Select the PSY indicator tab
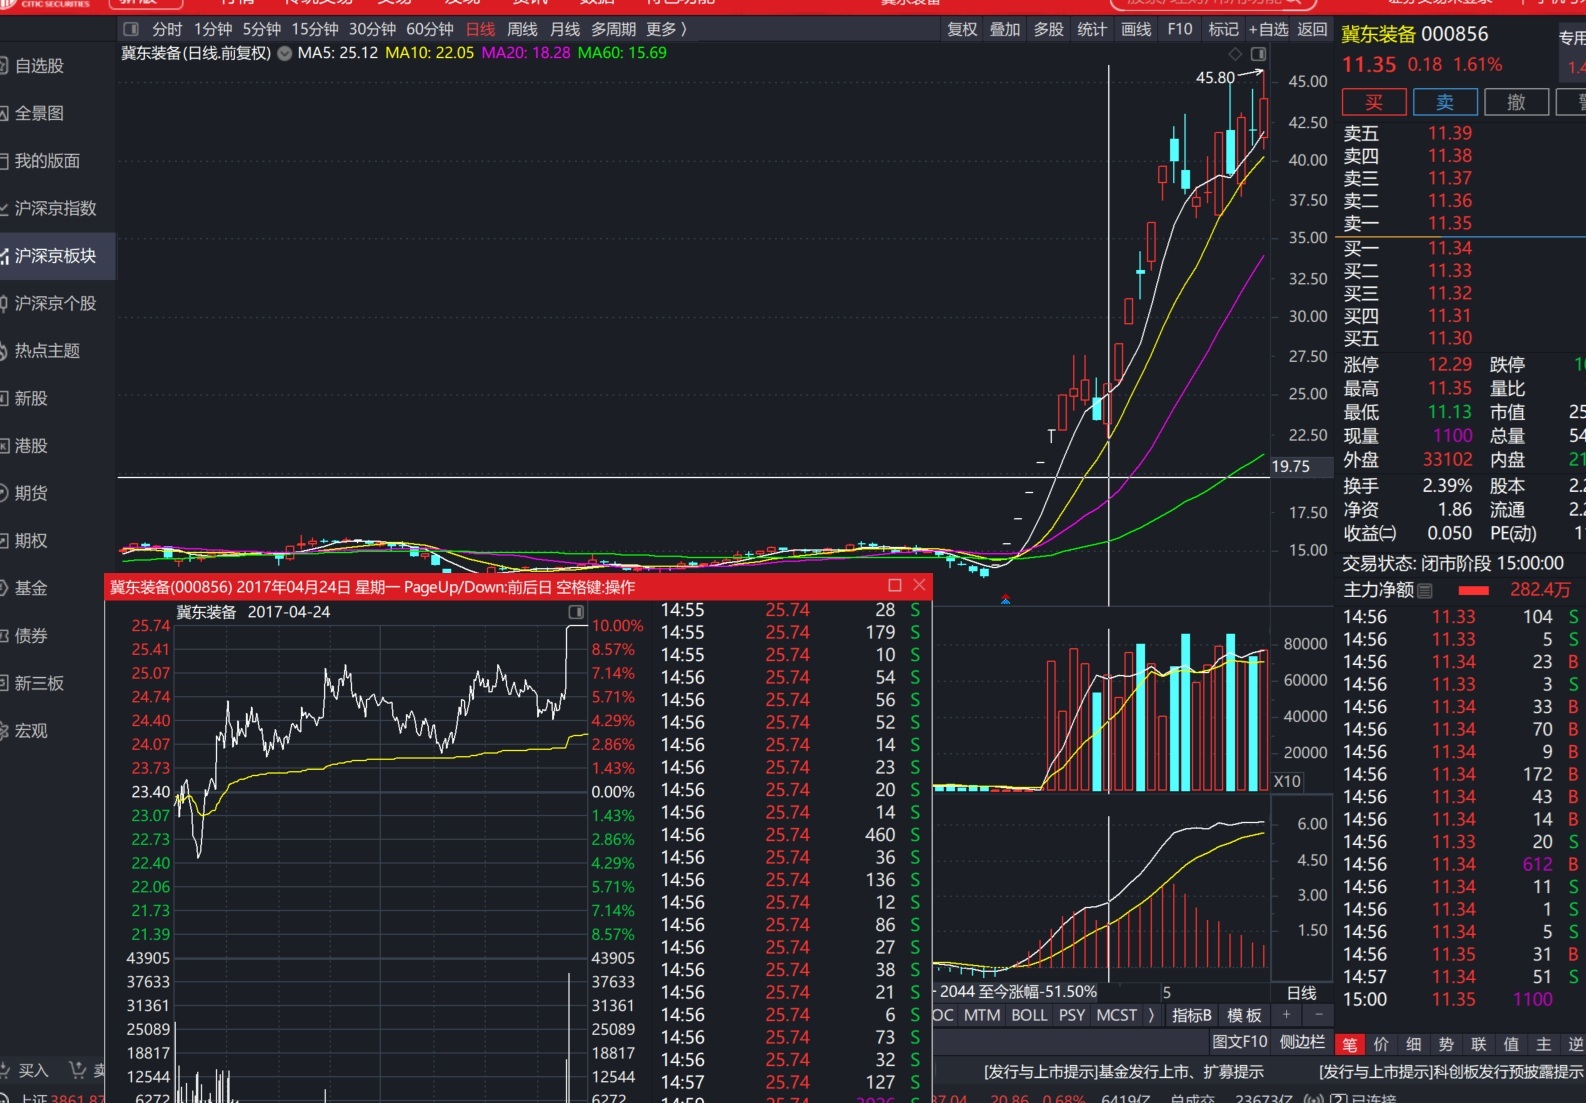This screenshot has width=1586, height=1103. (x=1072, y=1015)
